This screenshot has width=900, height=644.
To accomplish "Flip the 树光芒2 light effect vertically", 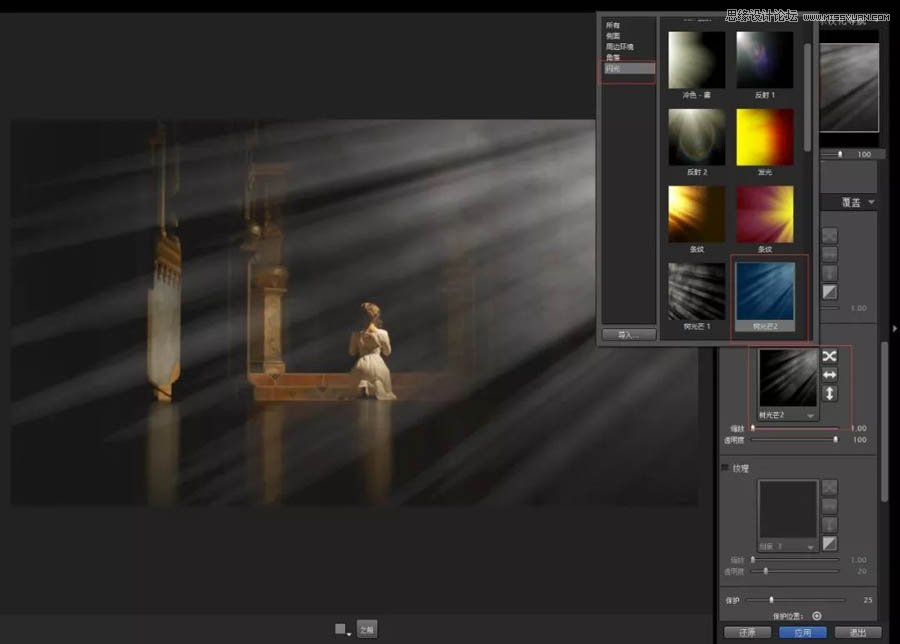I will coord(829,394).
